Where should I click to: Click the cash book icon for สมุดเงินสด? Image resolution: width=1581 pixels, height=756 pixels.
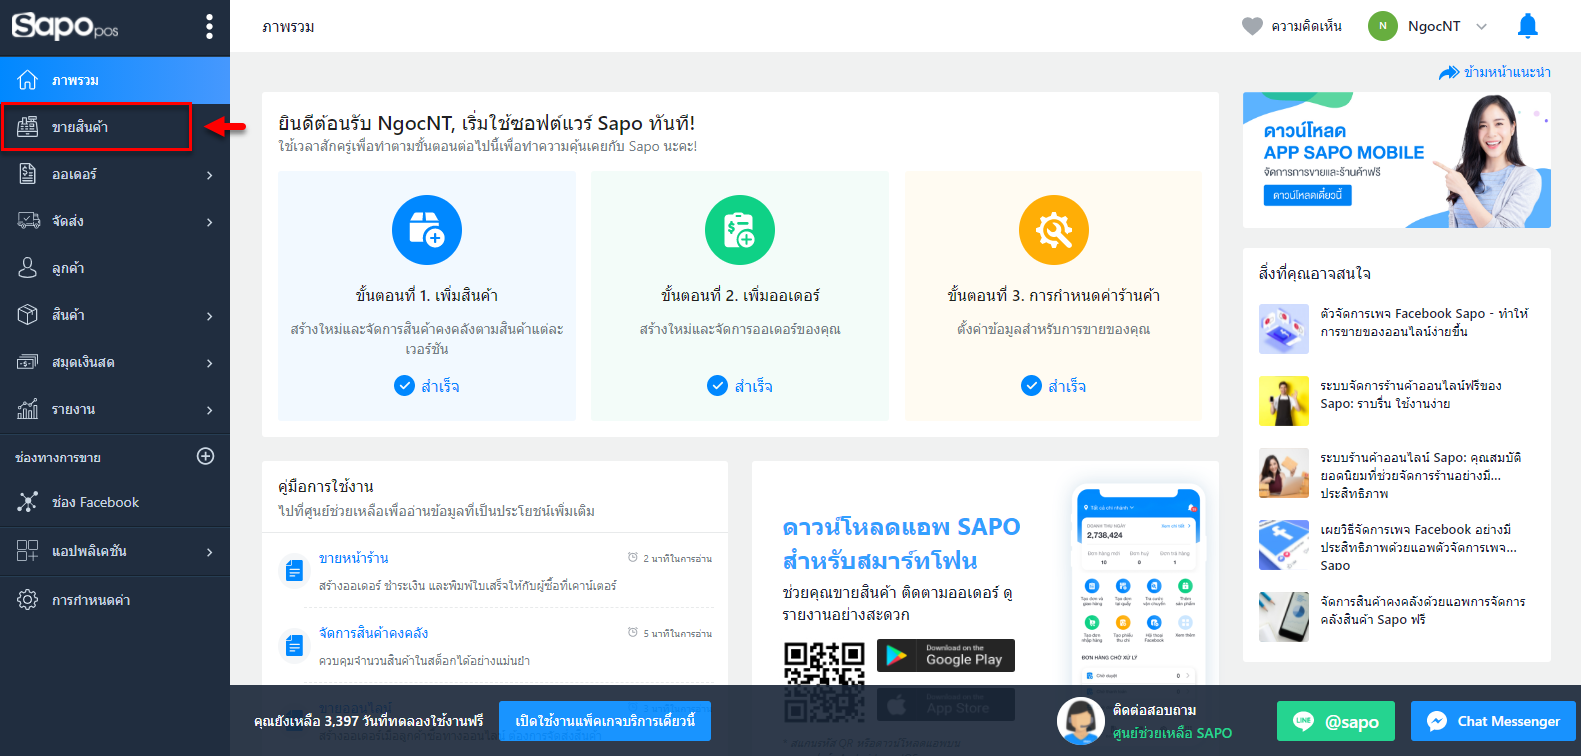click(28, 362)
